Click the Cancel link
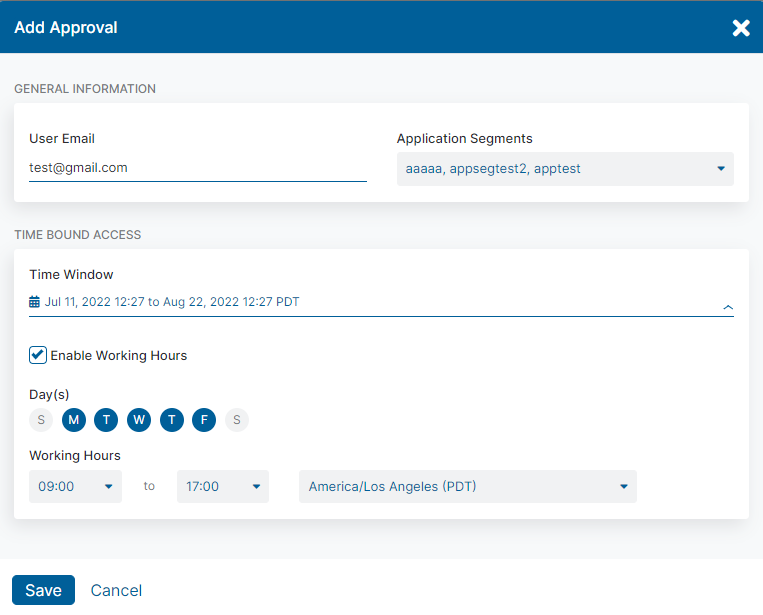 (116, 590)
